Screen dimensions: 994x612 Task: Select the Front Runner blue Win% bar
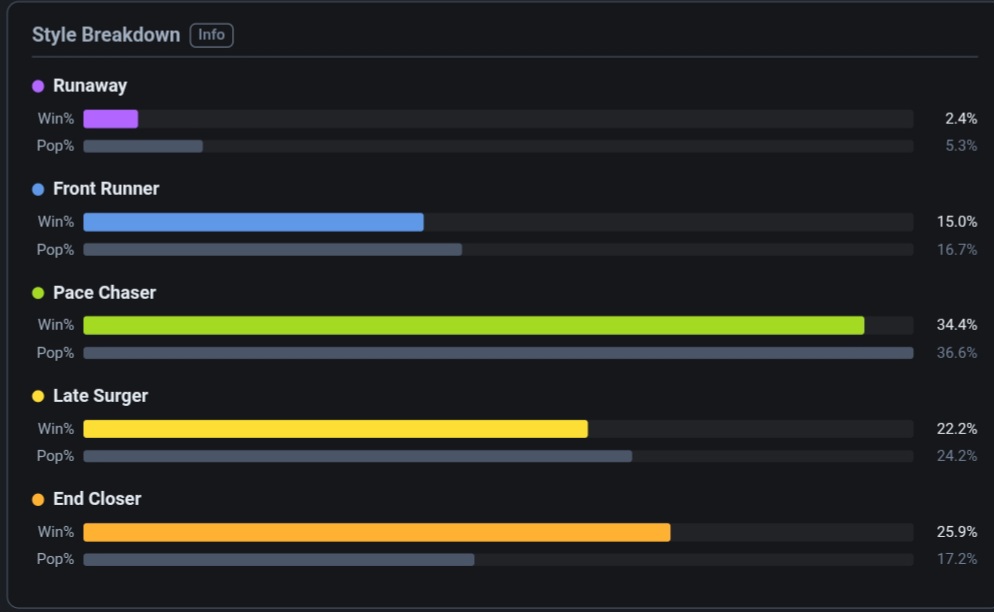(254, 222)
